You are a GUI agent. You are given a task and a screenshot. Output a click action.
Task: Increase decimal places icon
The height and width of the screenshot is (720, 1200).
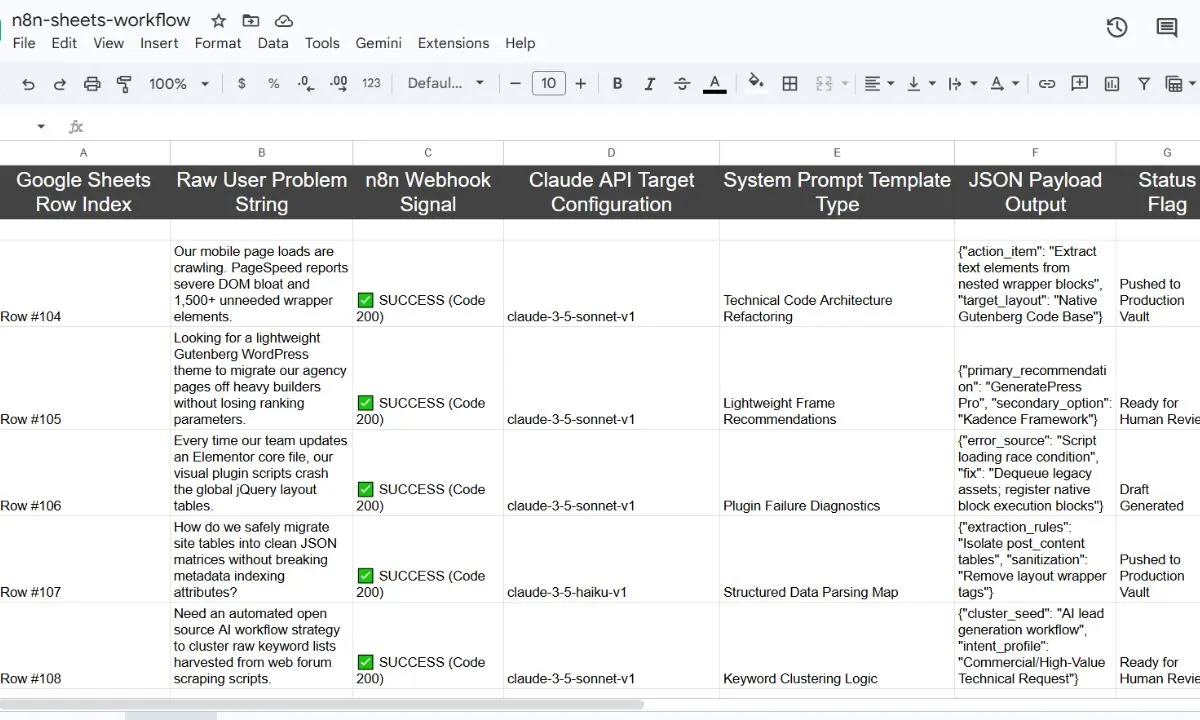(338, 84)
